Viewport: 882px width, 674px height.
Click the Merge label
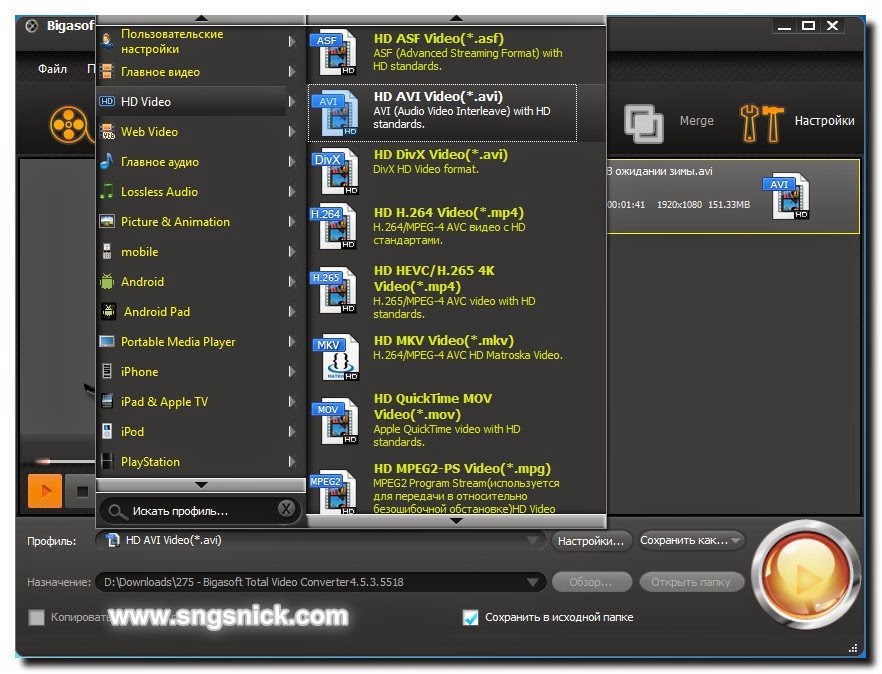coord(696,120)
